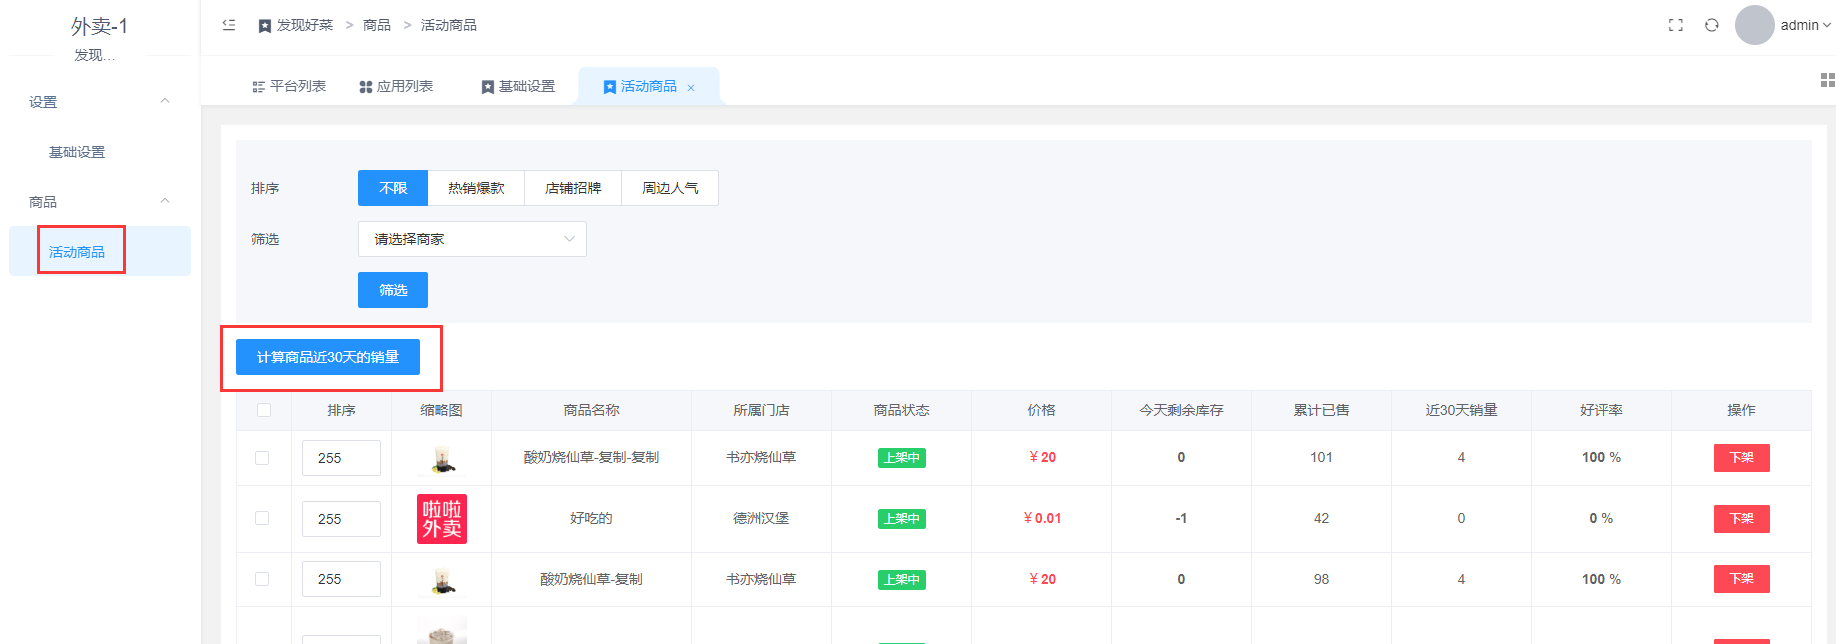Collapse the 设置 sidebar section

(165, 101)
